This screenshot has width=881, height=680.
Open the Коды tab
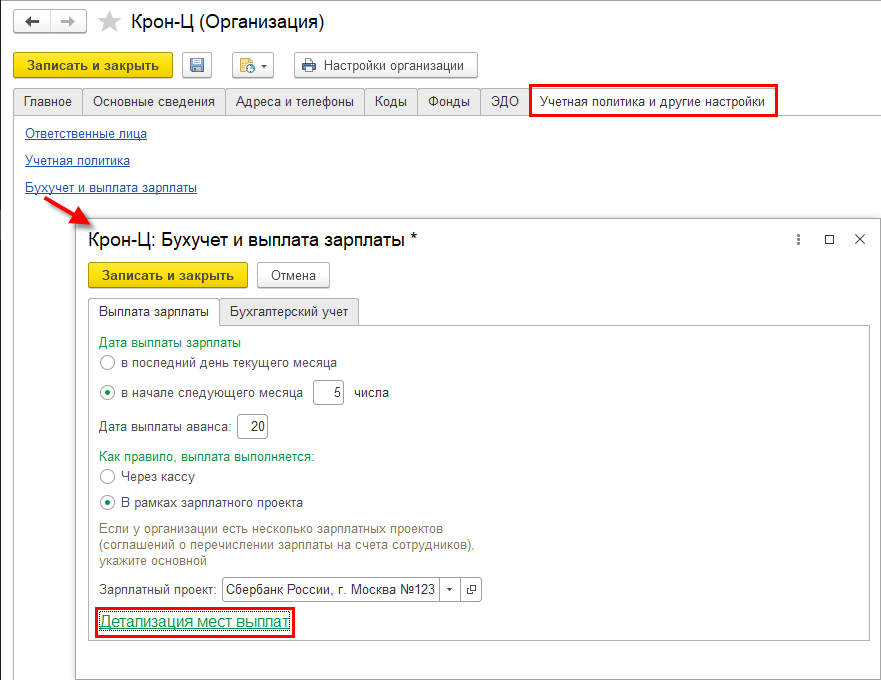[x=390, y=102]
